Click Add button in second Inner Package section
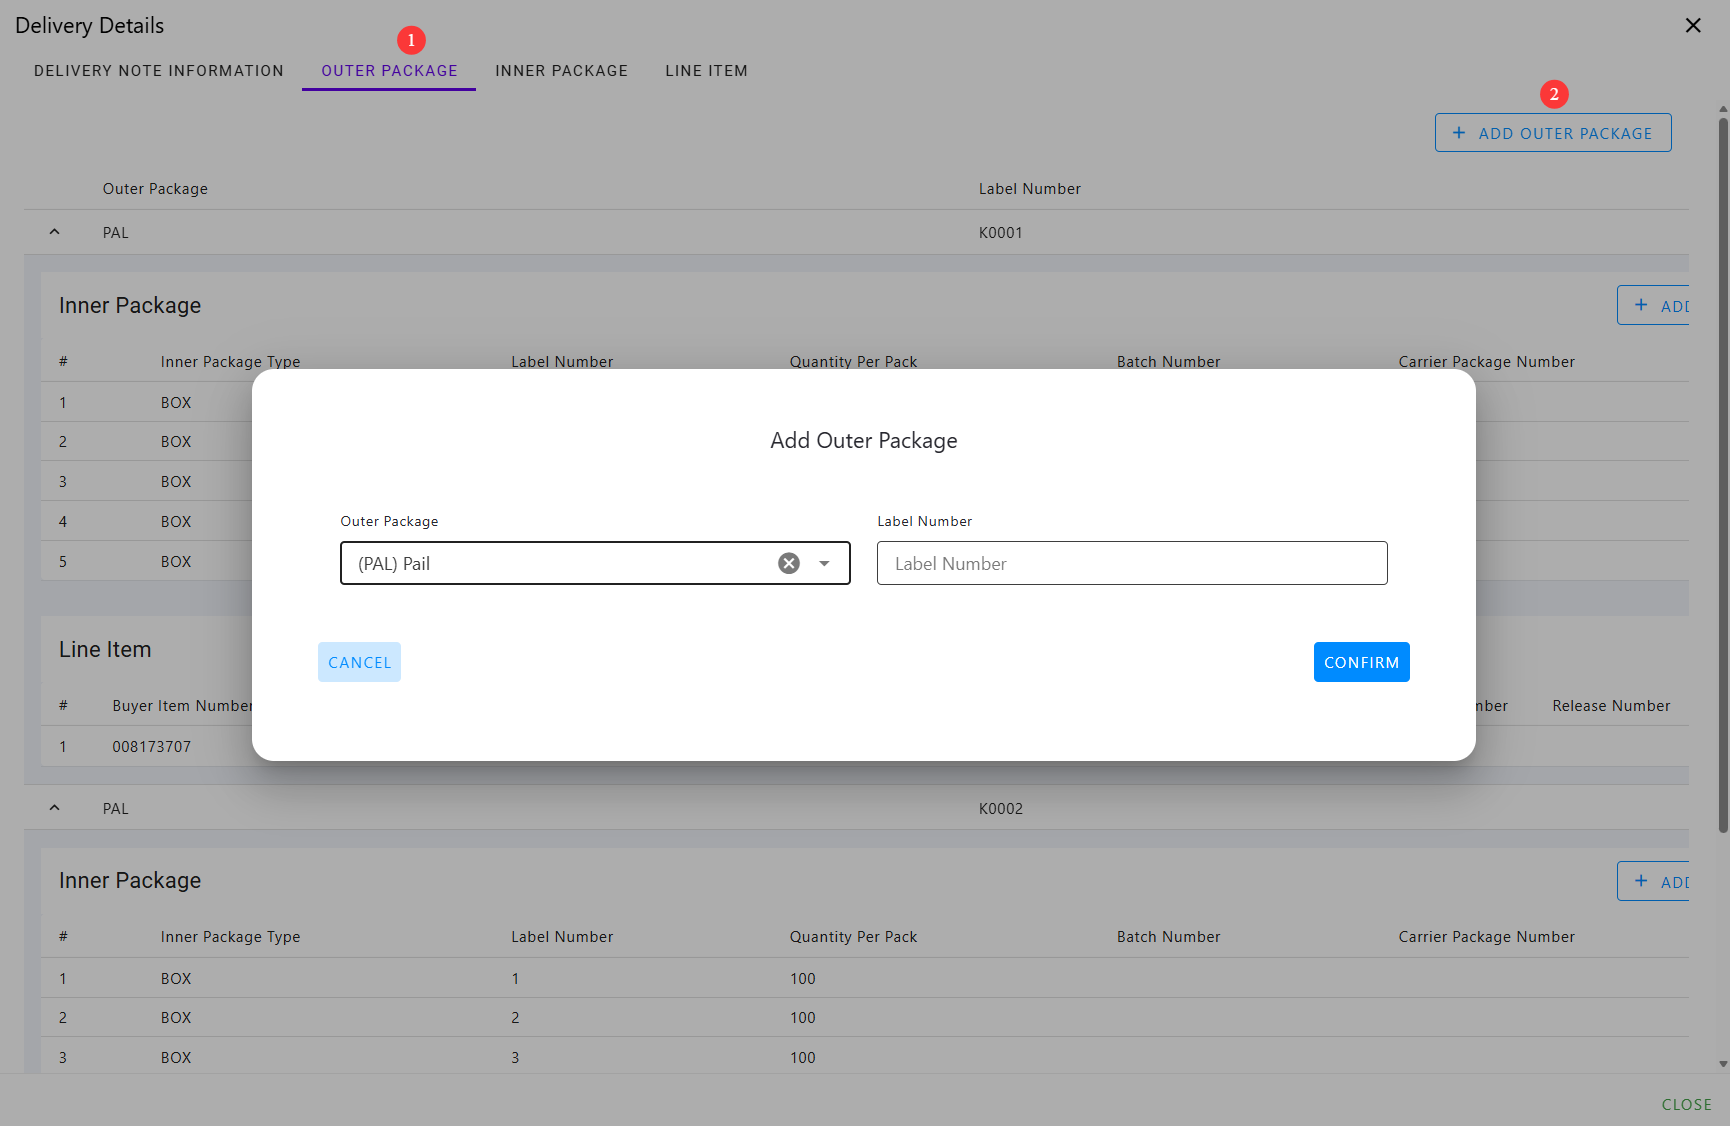 click(x=1655, y=881)
